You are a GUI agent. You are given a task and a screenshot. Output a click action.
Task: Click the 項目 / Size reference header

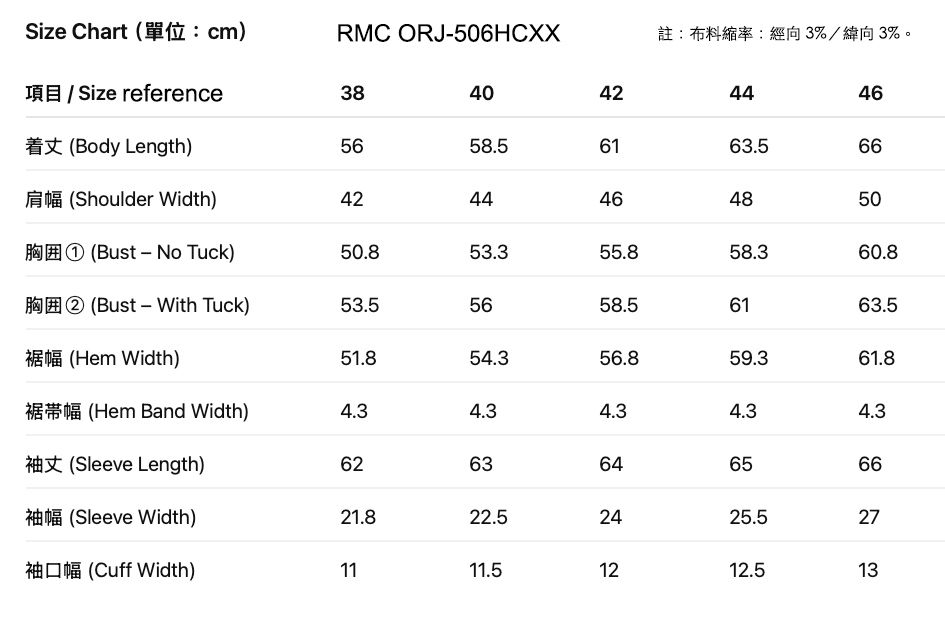tap(124, 93)
